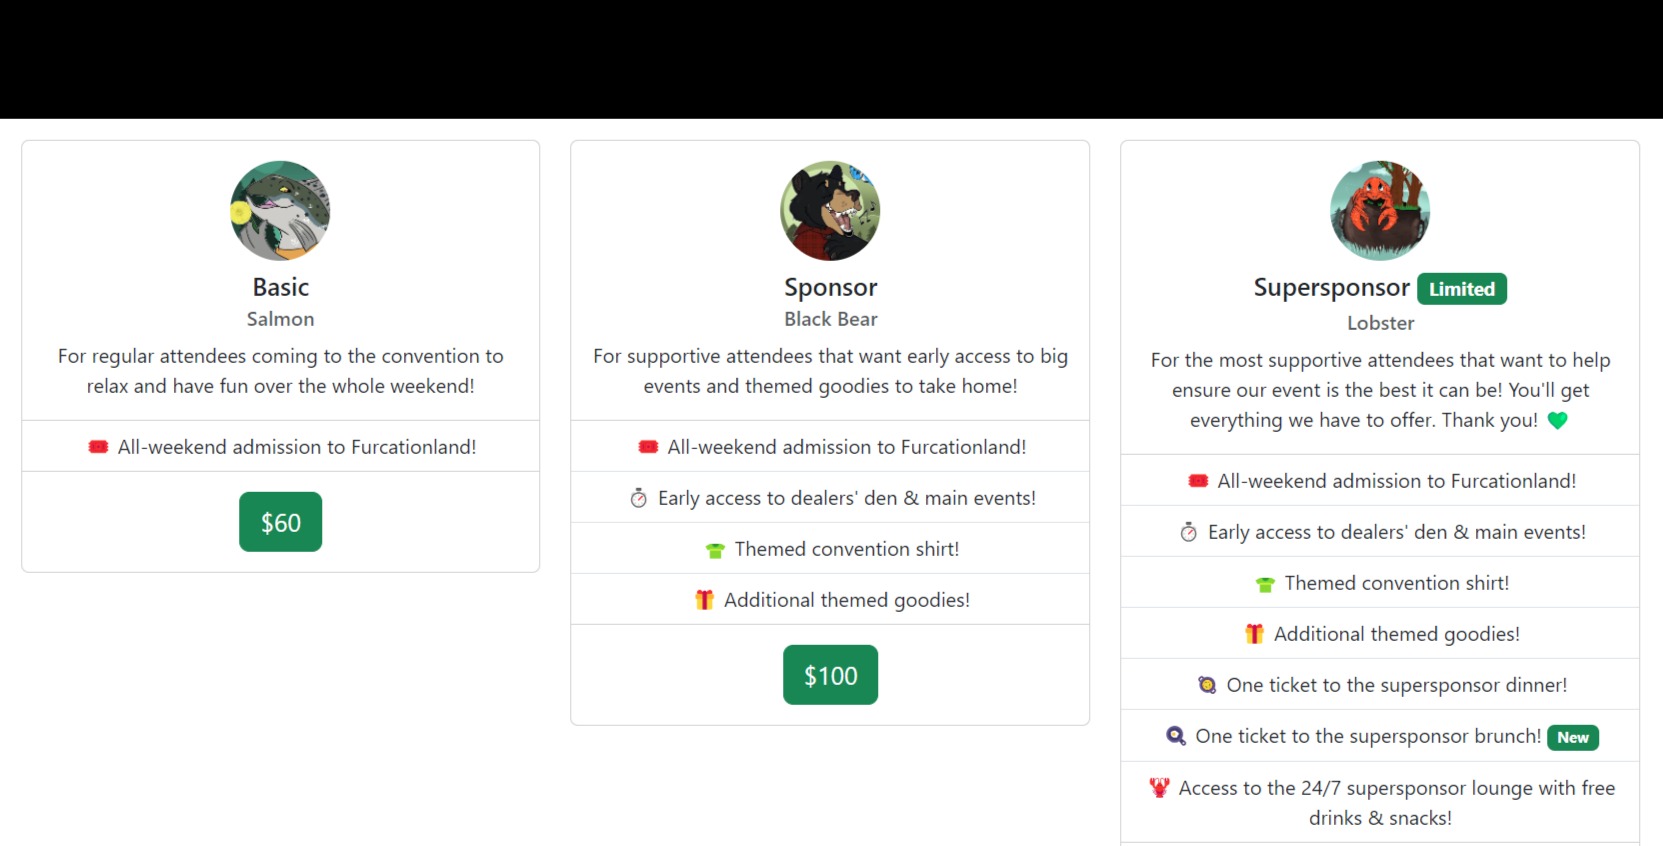This screenshot has height=846, width=1663.
Task: Click the Lobster avatar image
Action: tap(1380, 211)
